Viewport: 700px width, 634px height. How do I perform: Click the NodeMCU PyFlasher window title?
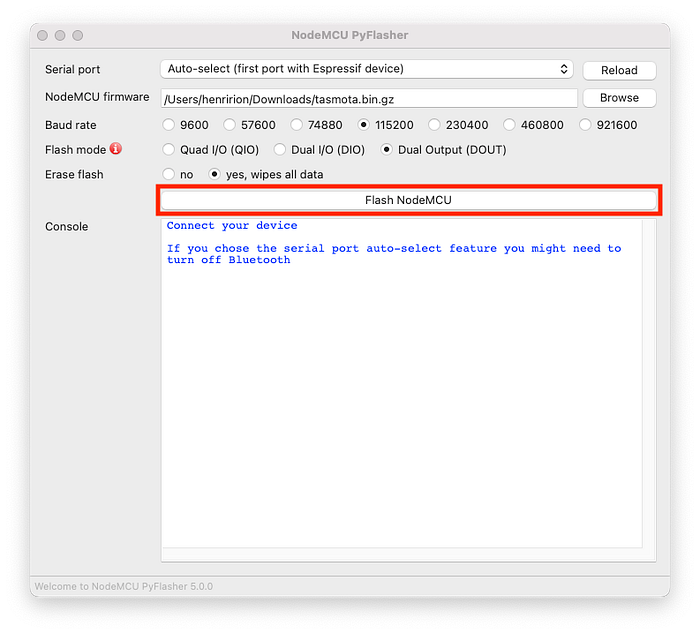[x=350, y=35]
